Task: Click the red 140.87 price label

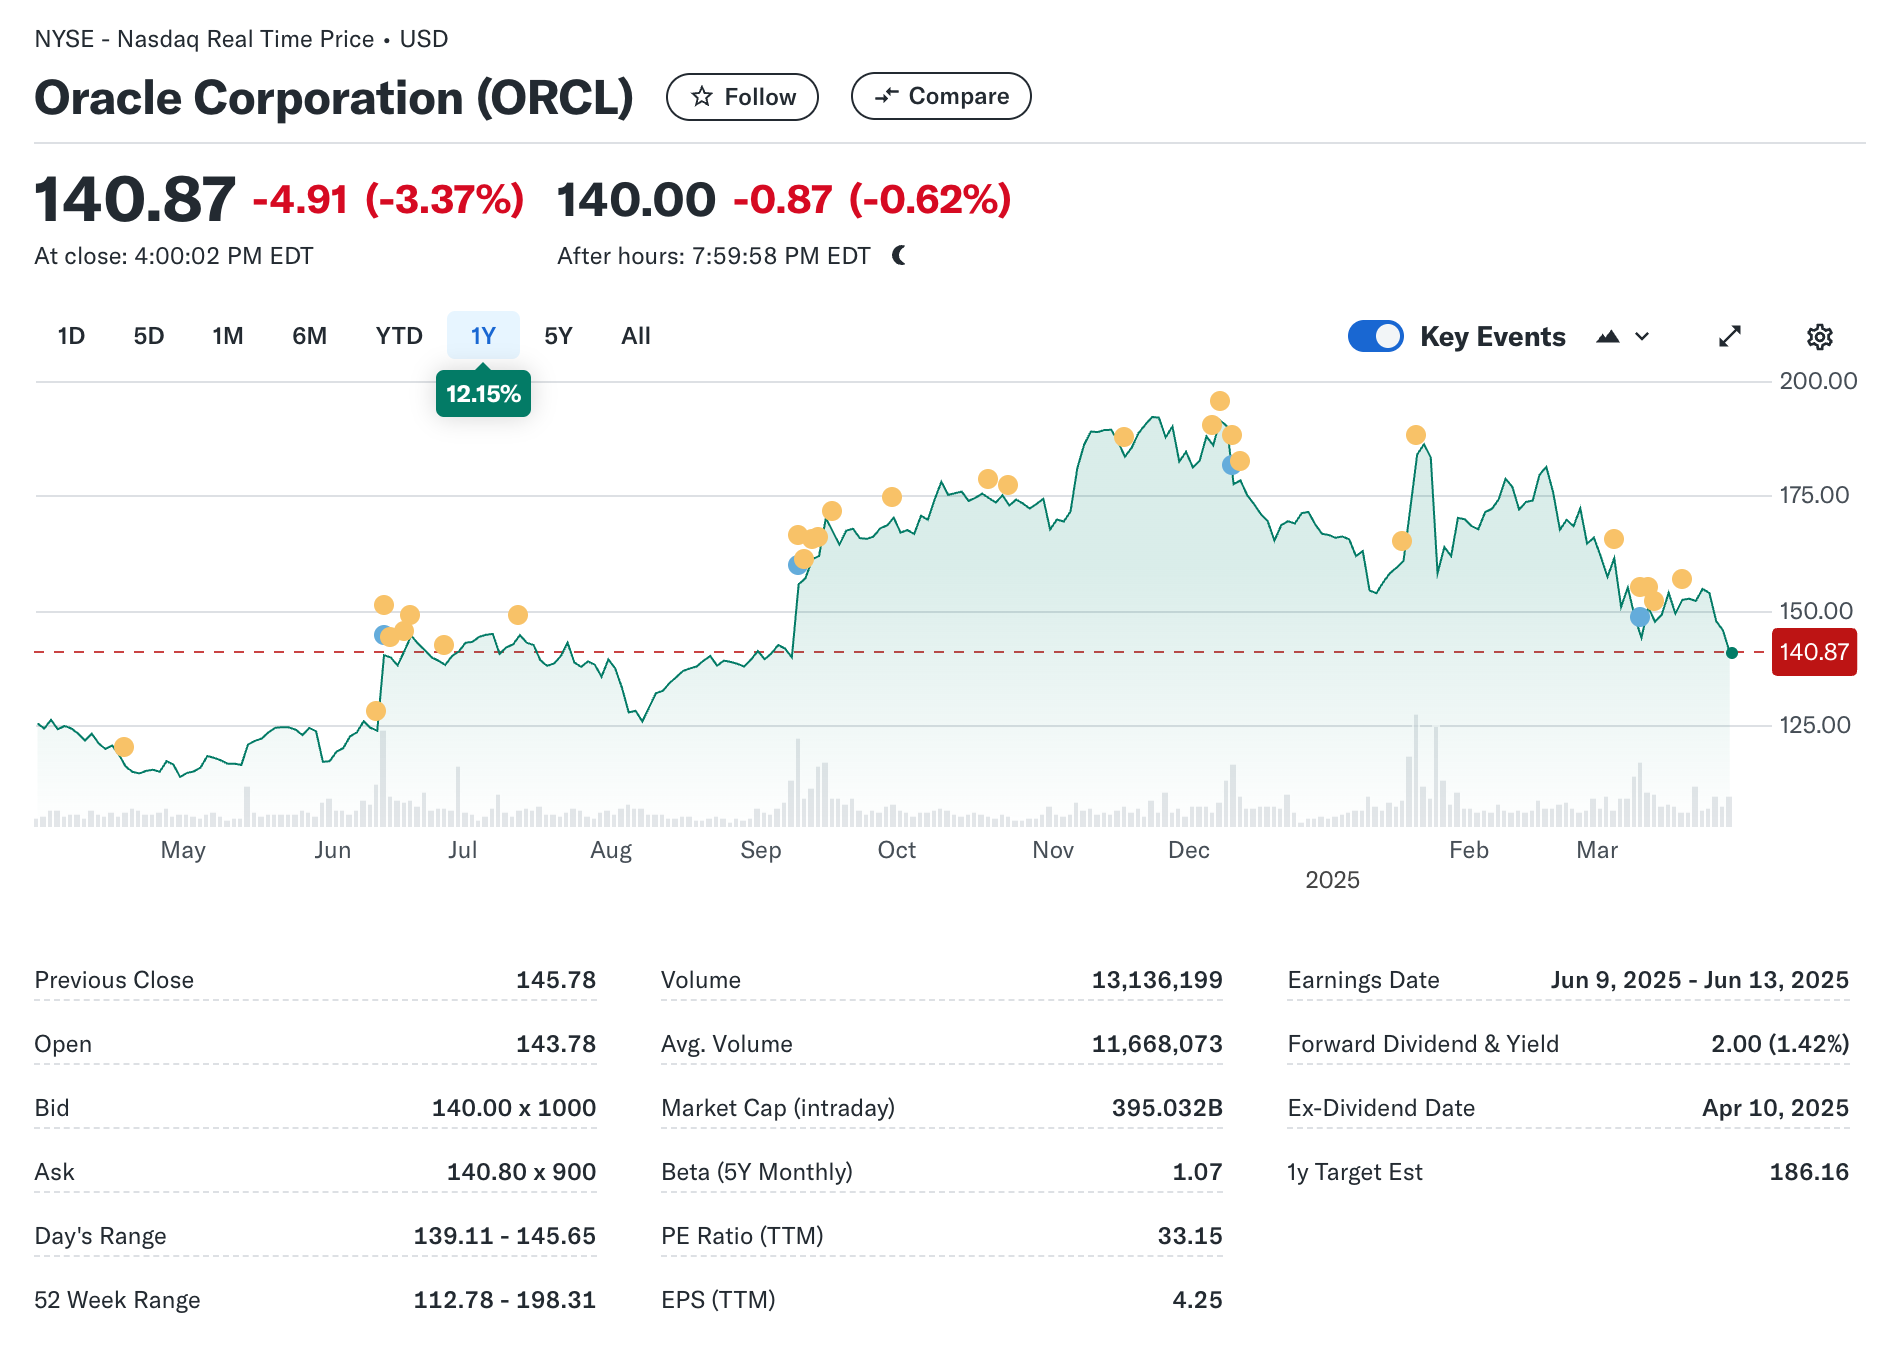Action: (1814, 652)
